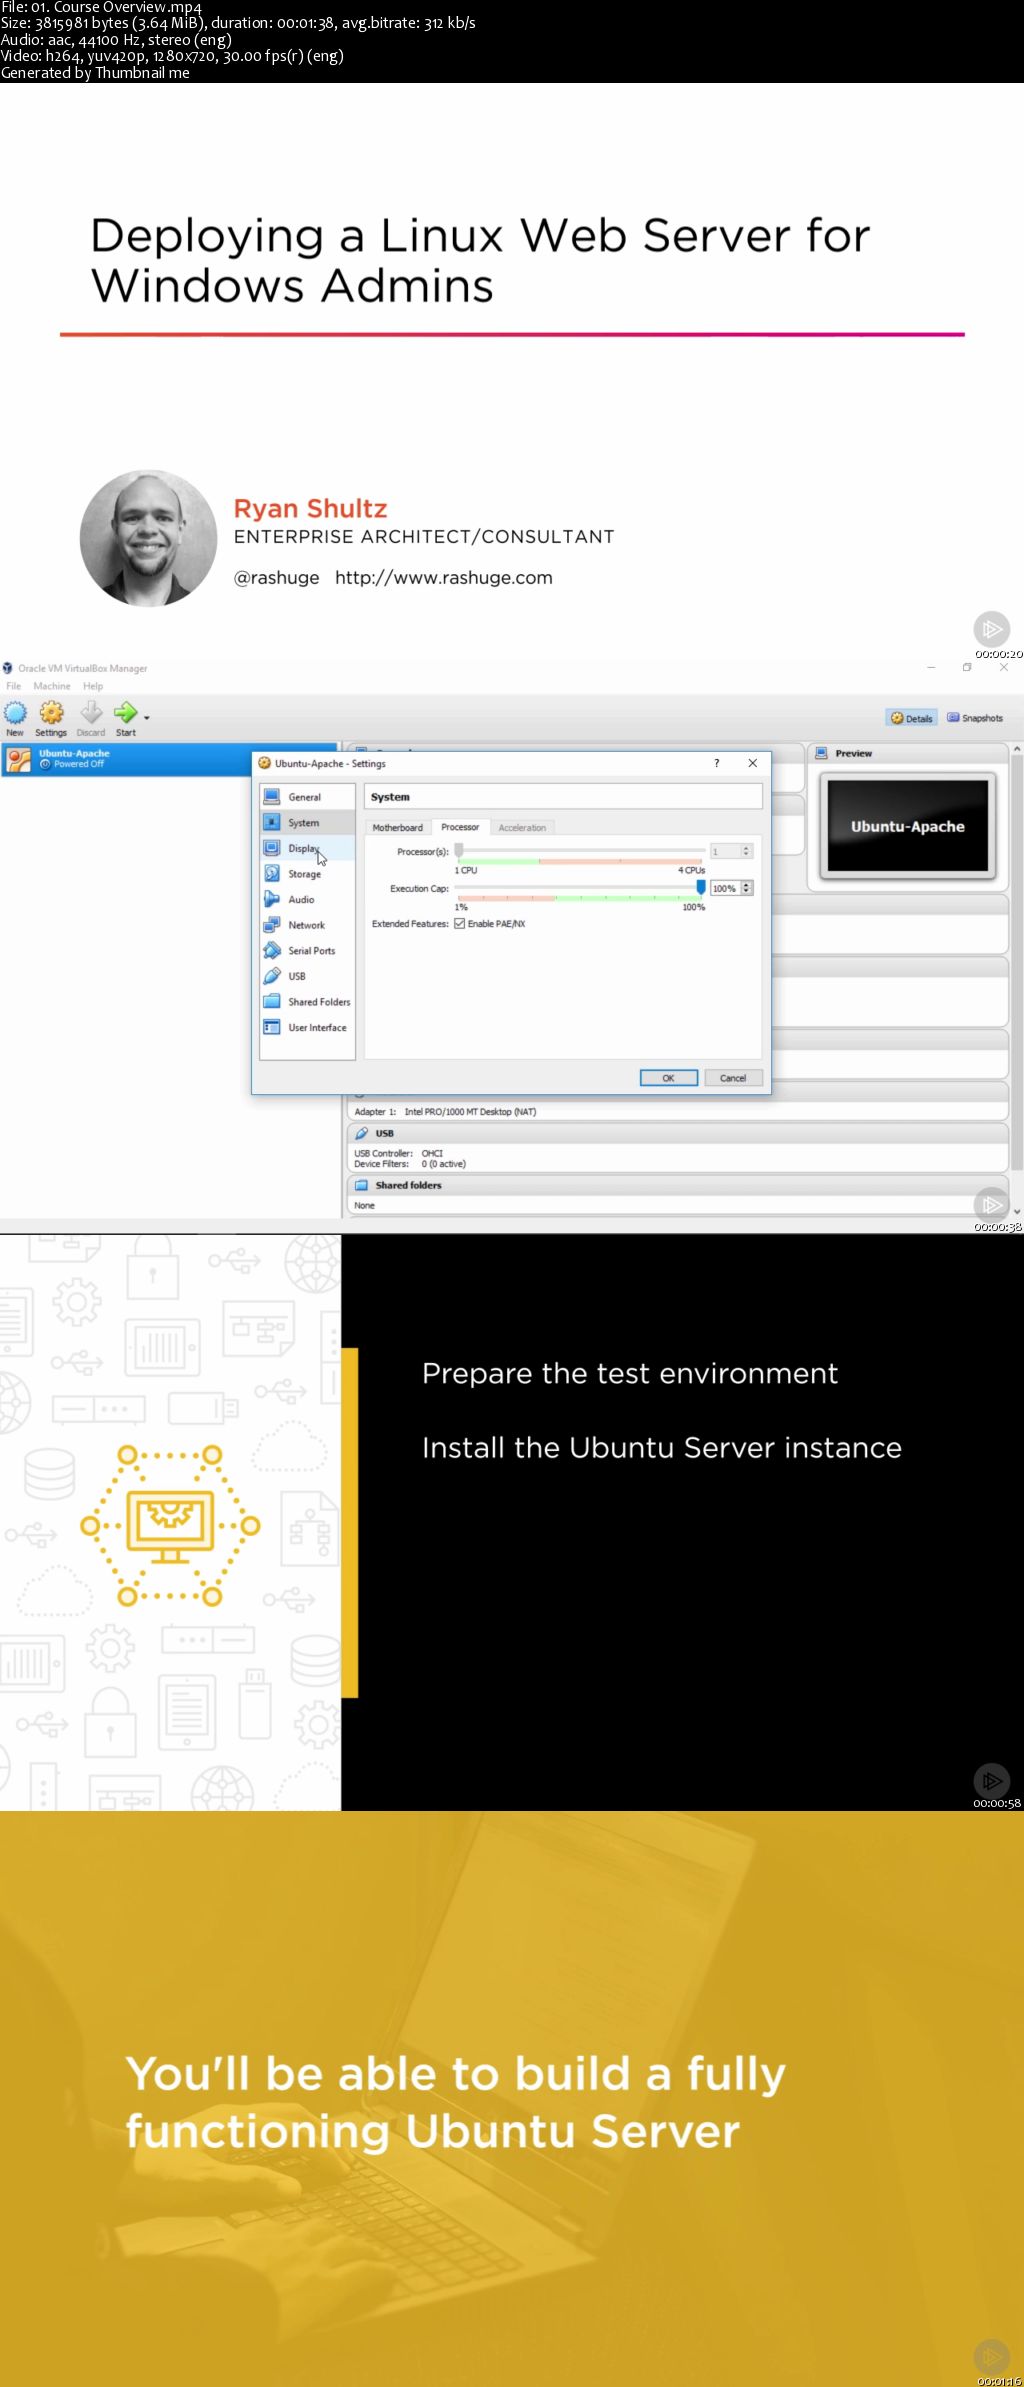Open the Machine menu

click(x=52, y=686)
